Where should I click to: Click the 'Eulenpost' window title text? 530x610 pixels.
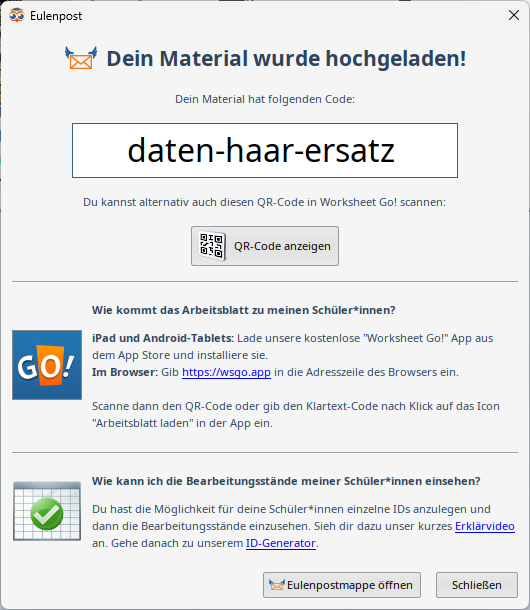coord(56,16)
